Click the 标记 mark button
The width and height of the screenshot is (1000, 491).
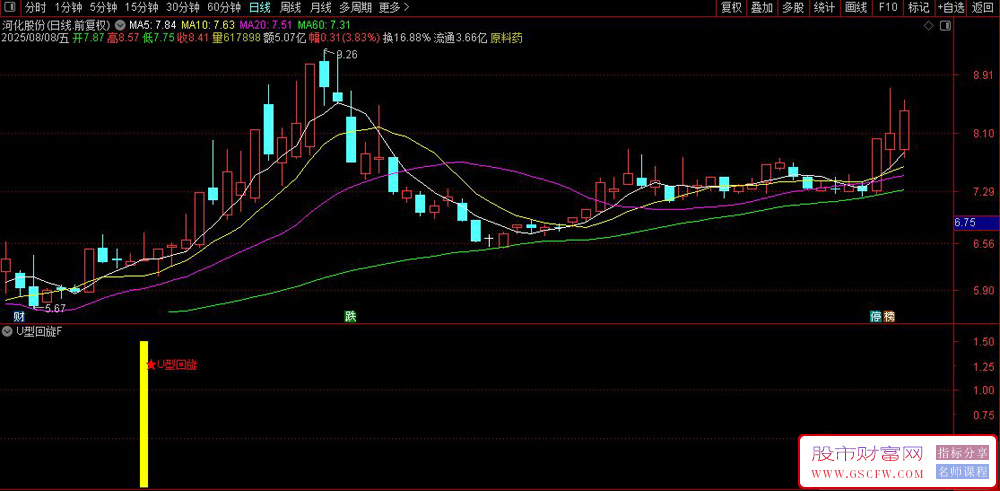pyautogui.click(x=918, y=8)
